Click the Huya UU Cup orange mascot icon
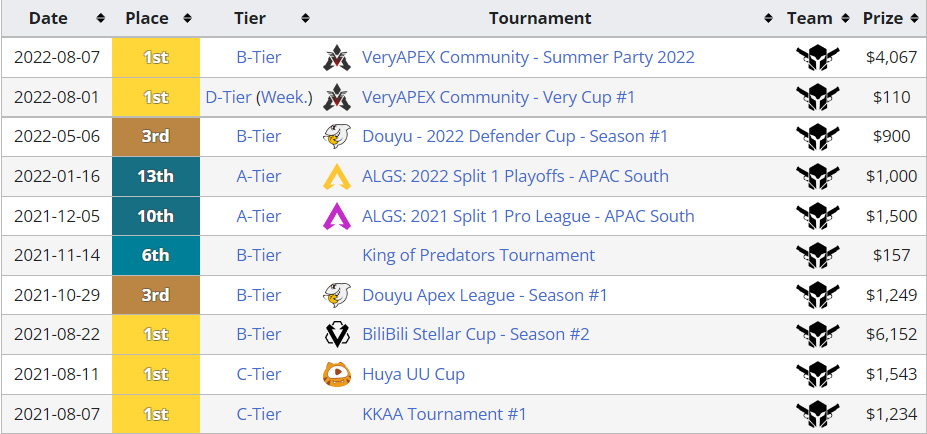This screenshot has width=927, height=434. [337, 374]
